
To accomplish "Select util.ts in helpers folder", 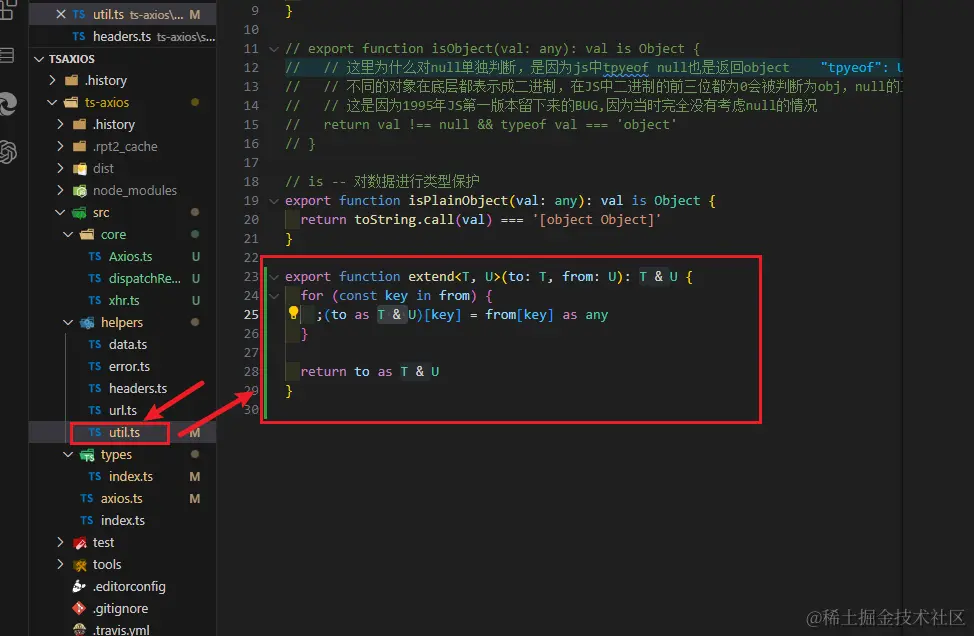I will click(x=124, y=432).
